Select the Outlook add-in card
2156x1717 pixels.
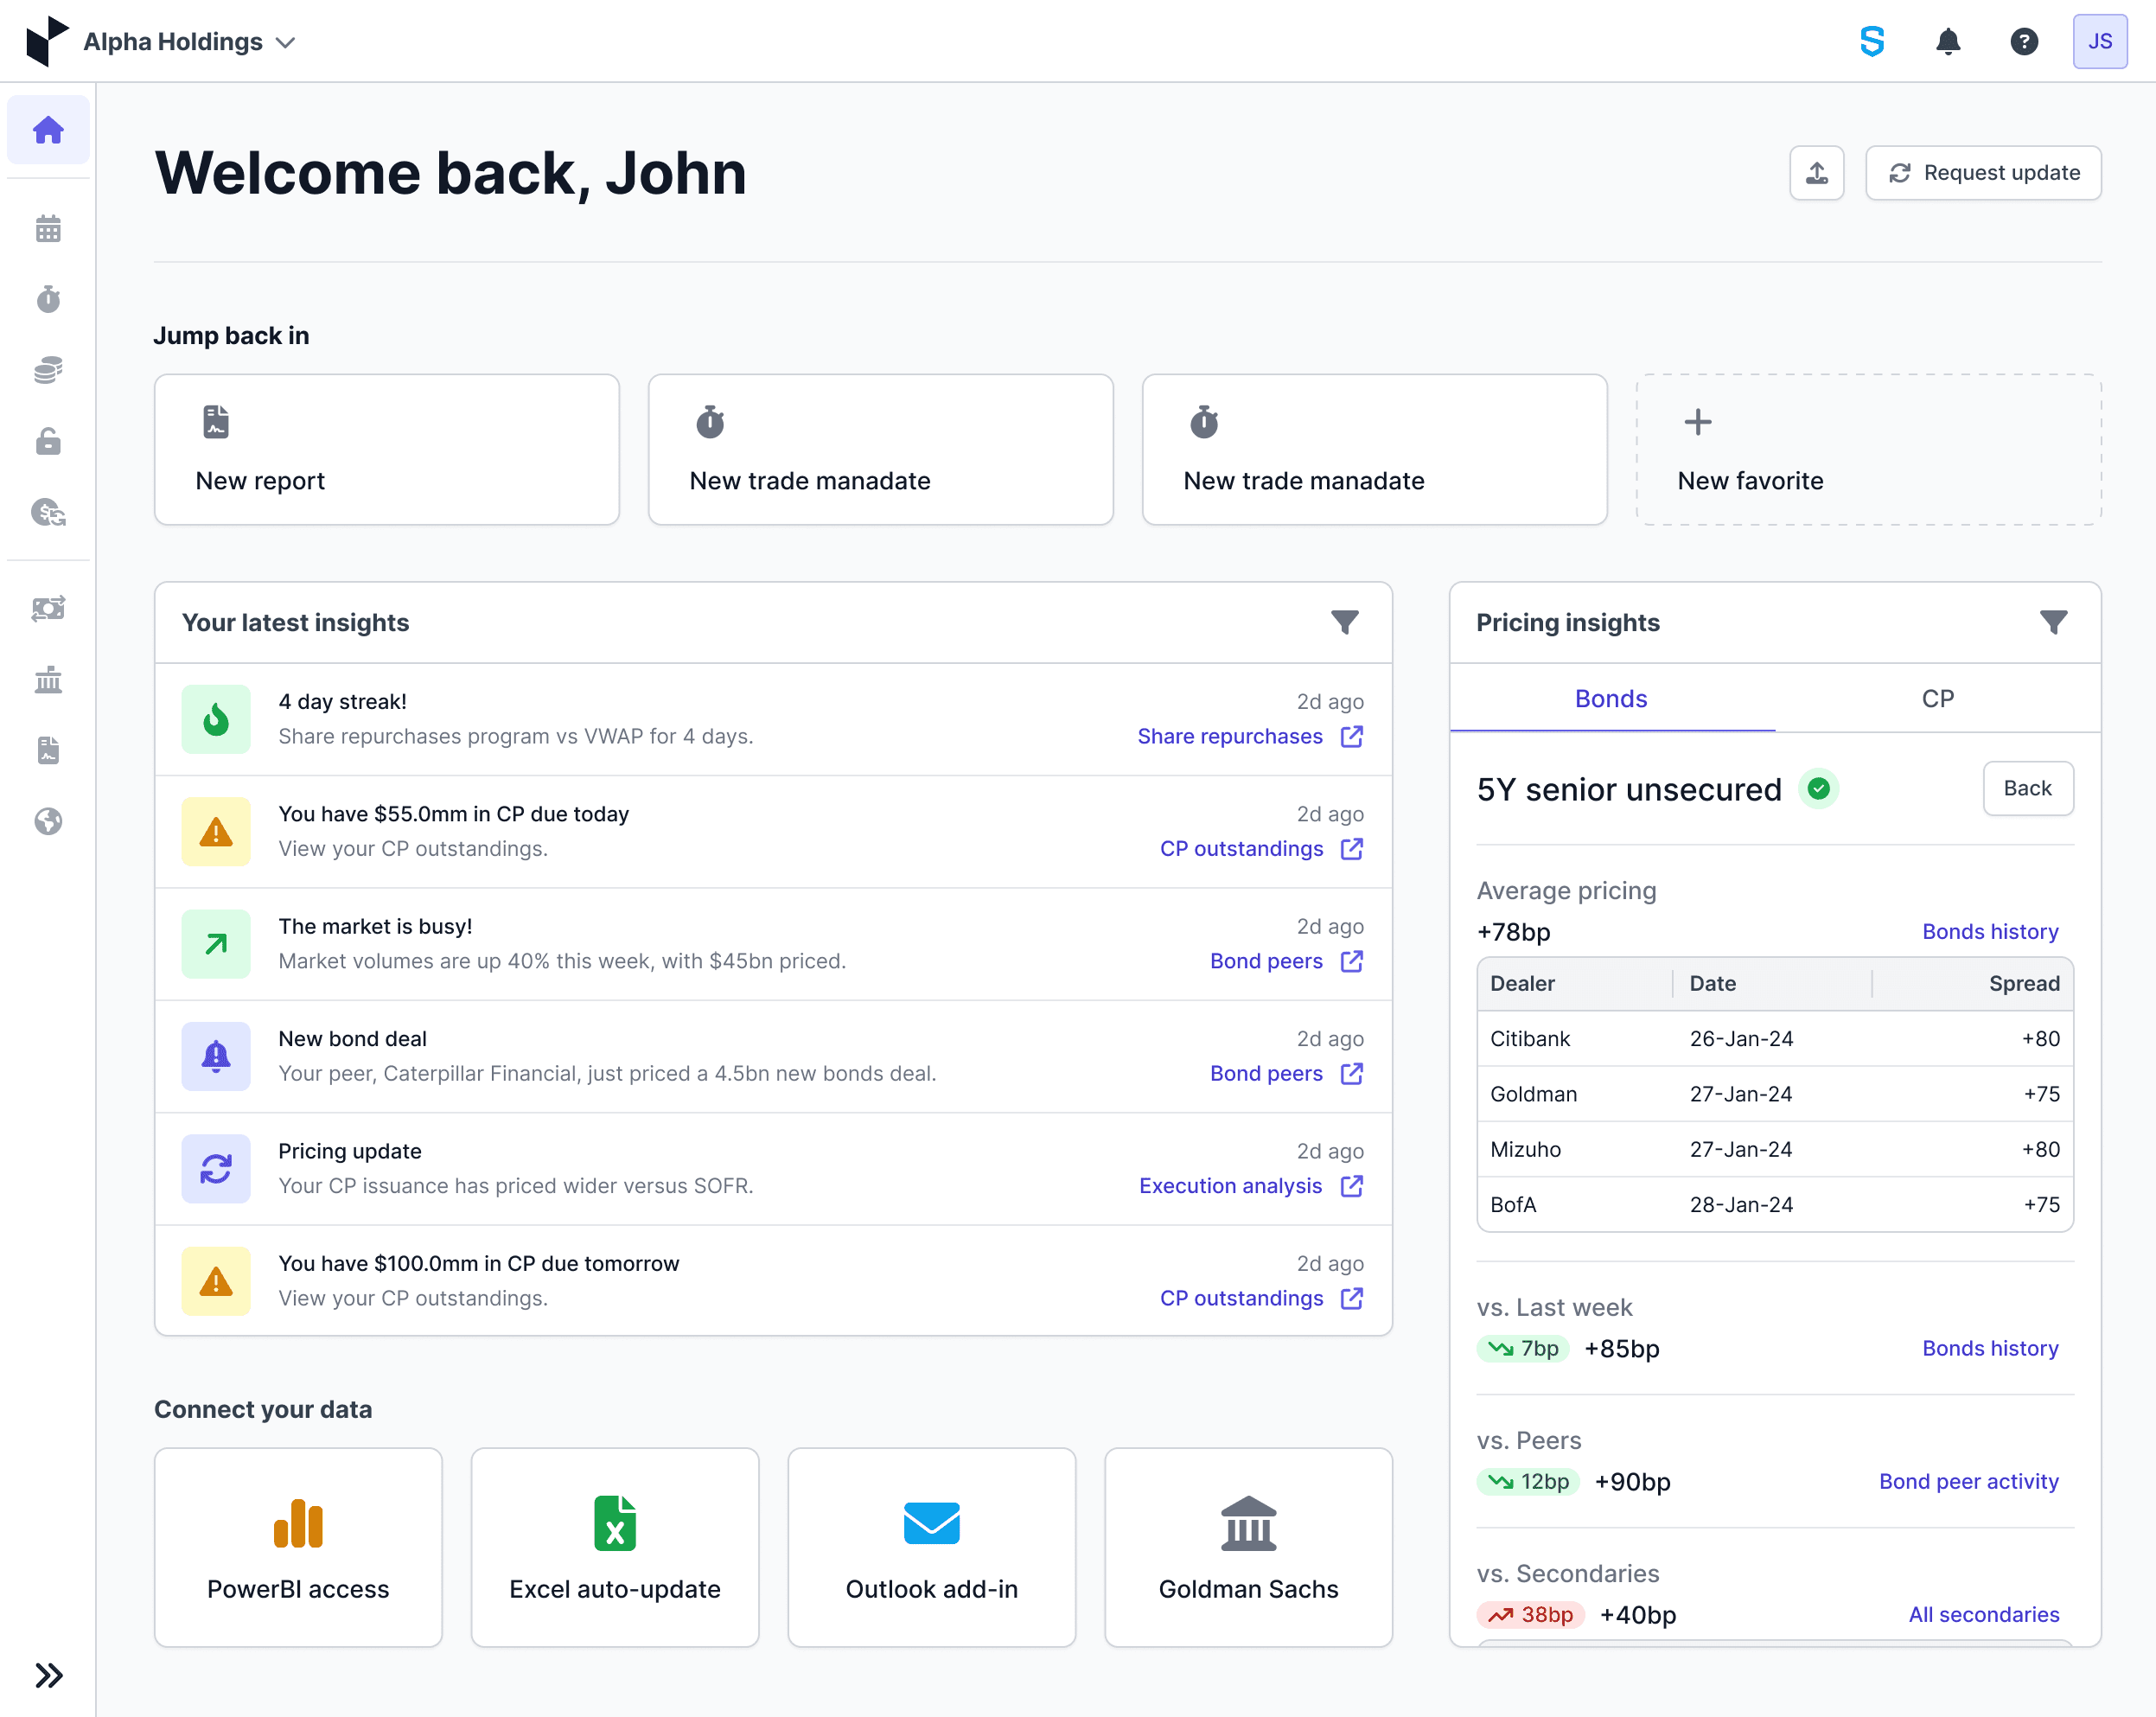(x=932, y=1547)
